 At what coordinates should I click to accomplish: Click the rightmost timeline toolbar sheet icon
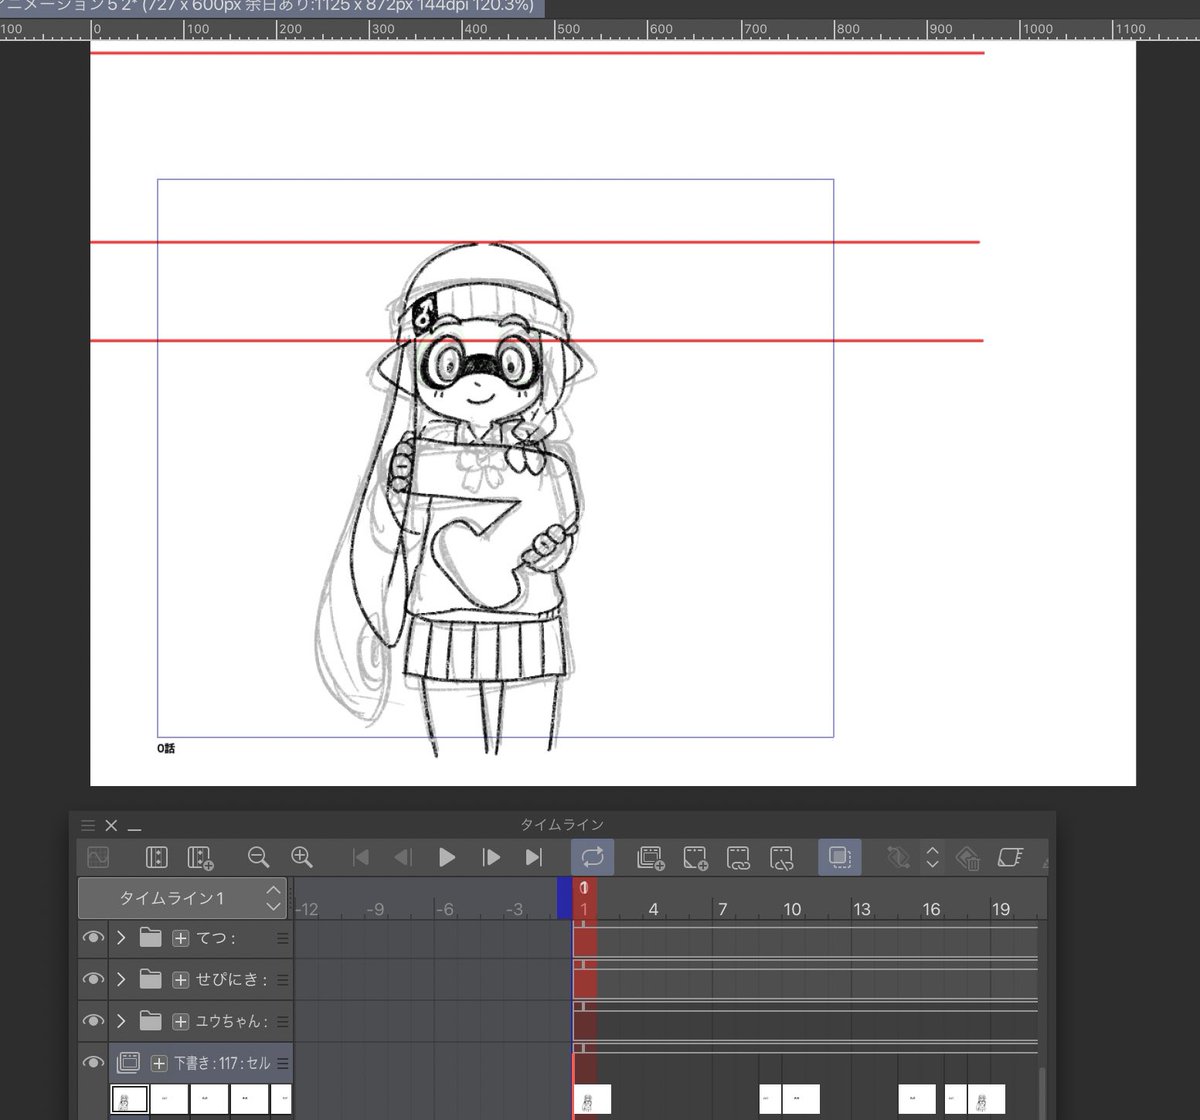coord(1010,857)
